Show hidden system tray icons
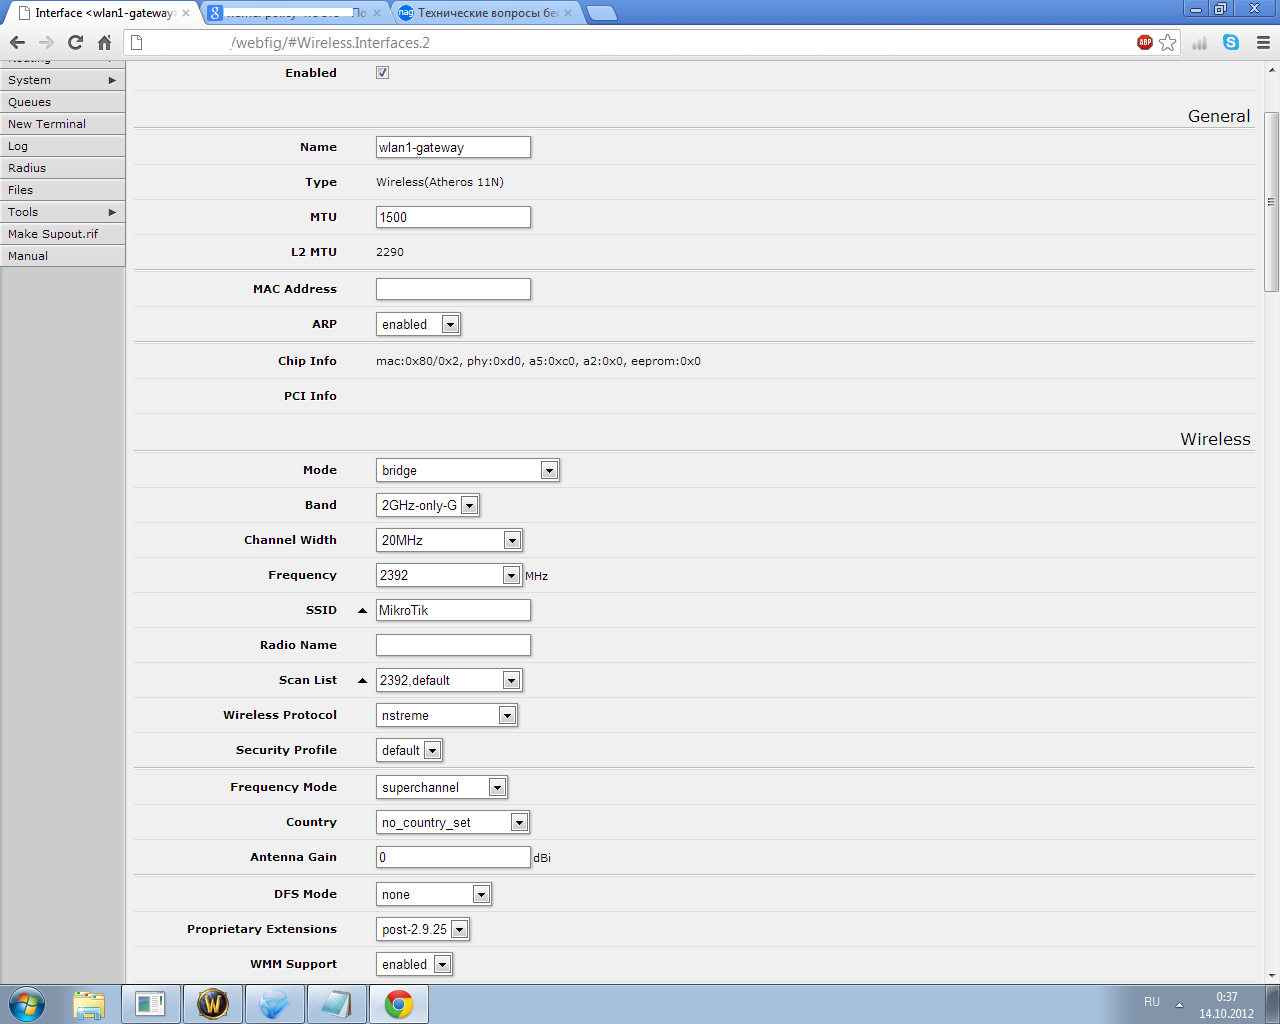The width and height of the screenshot is (1280, 1024). (x=1179, y=1004)
